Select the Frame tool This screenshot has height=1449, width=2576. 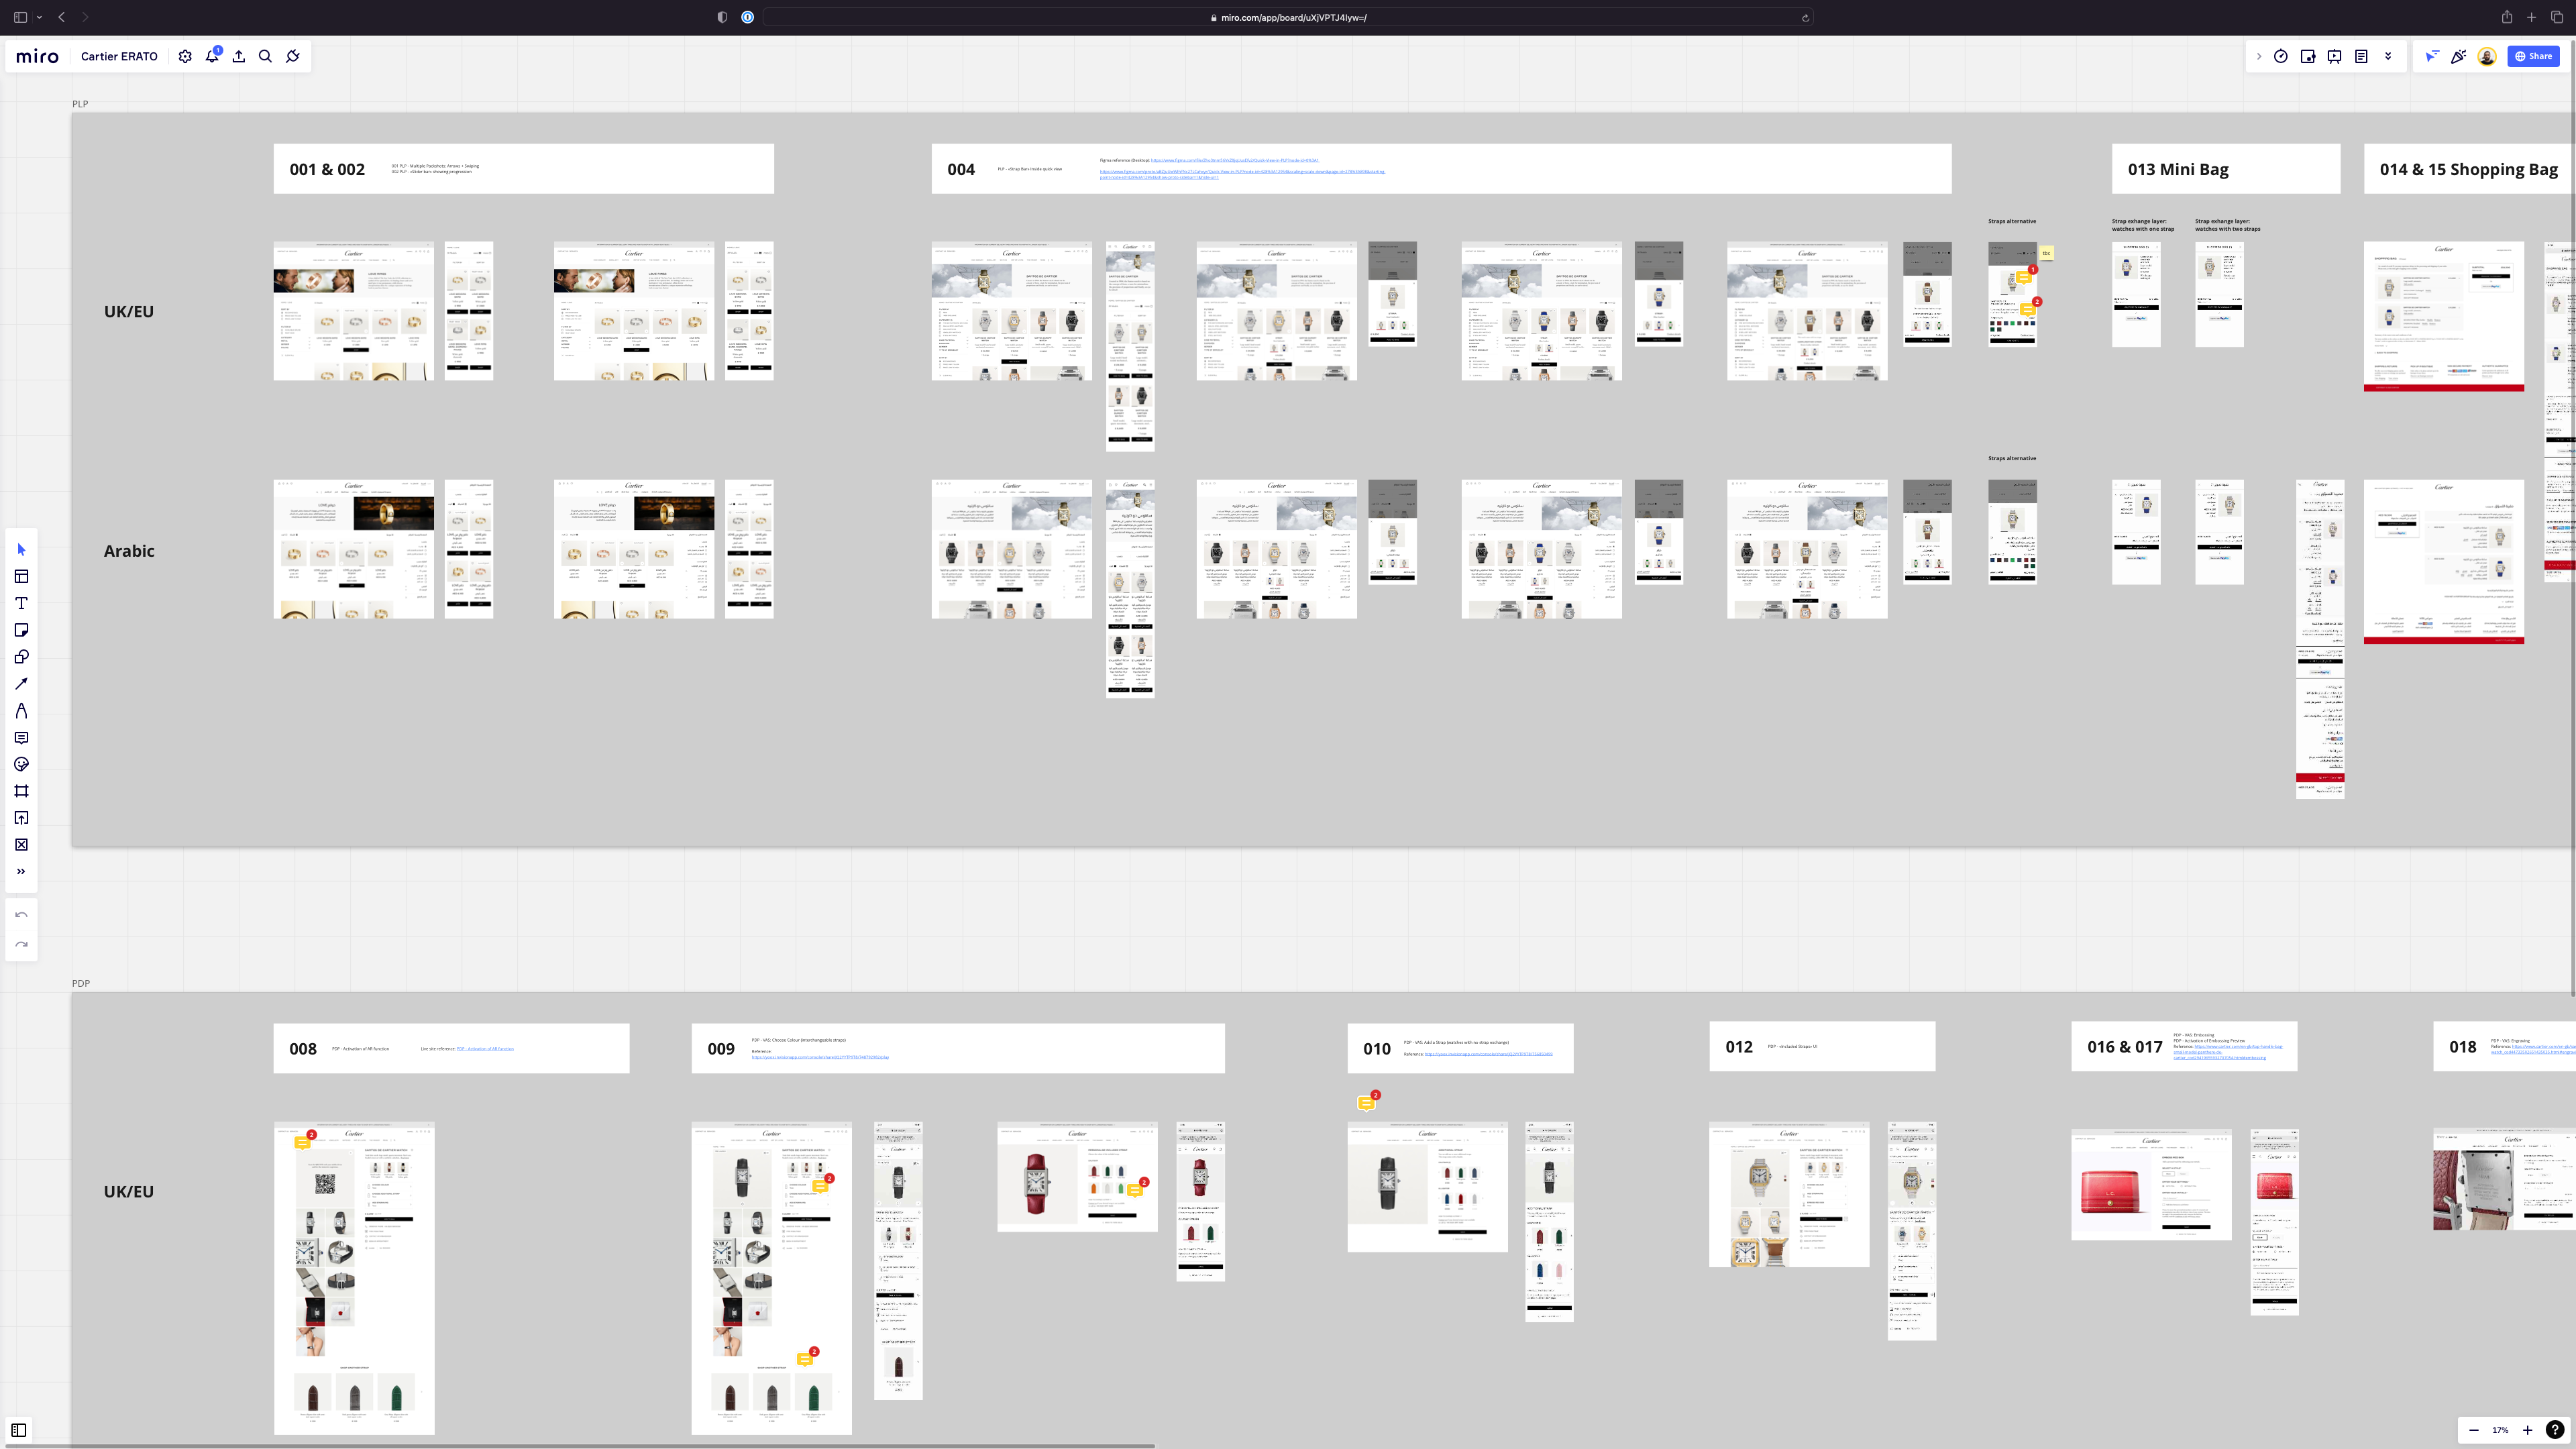(x=21, y=791)
